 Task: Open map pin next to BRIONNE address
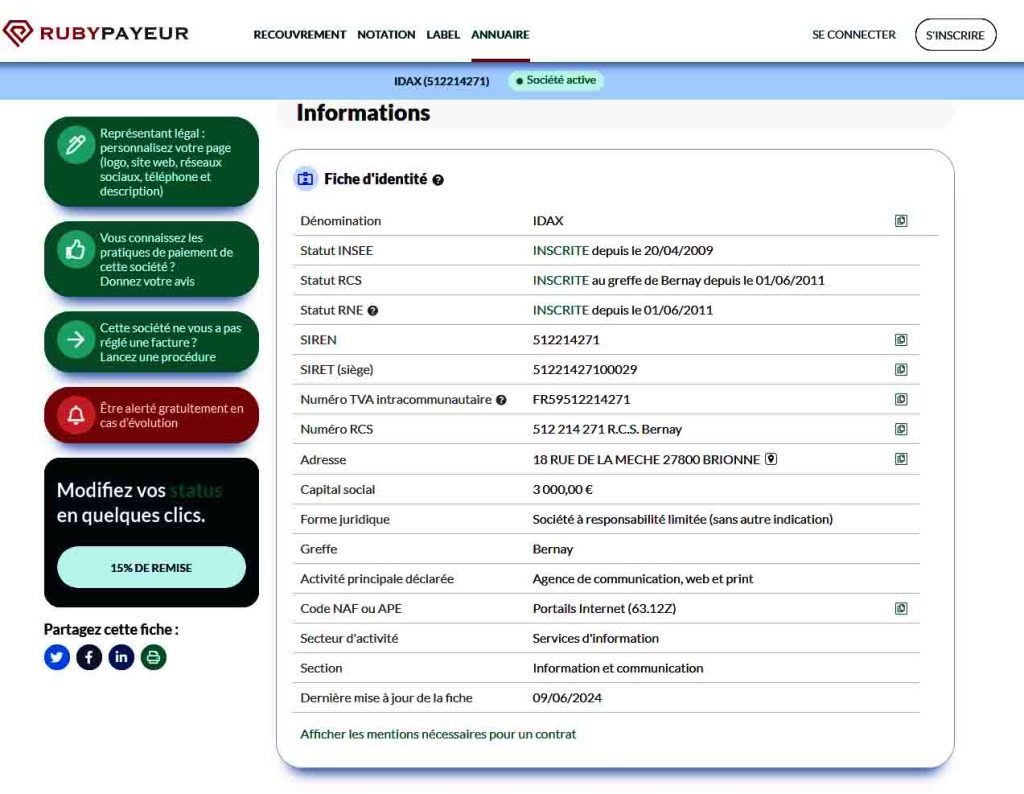(771, 459)
